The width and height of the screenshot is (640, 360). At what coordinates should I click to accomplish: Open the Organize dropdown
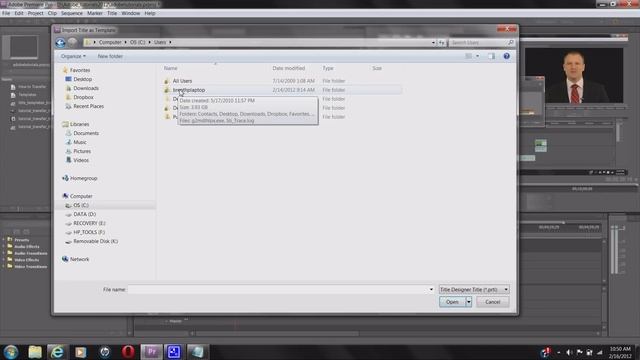point(73,56)
